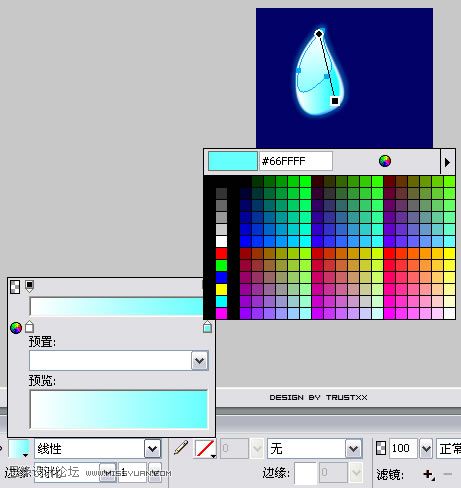
Task: Open the 无 stroke category dropdown
Action: coord(353,449)
